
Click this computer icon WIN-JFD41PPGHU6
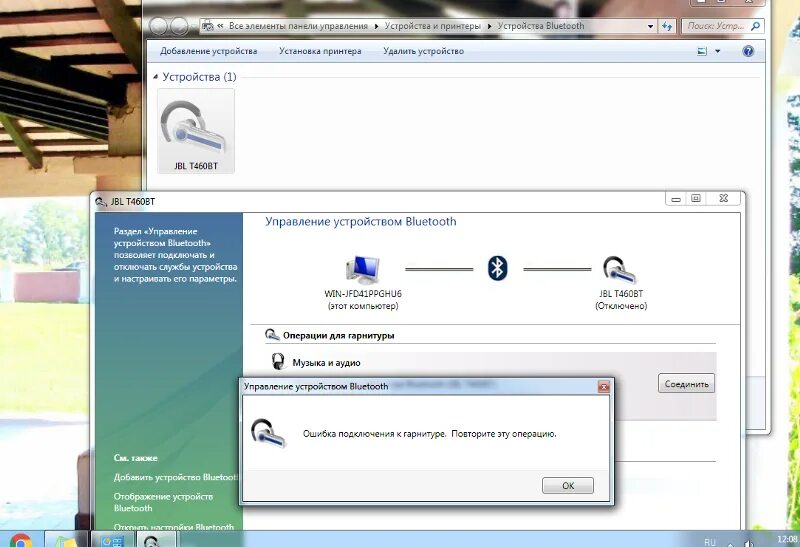pos(362,270)
